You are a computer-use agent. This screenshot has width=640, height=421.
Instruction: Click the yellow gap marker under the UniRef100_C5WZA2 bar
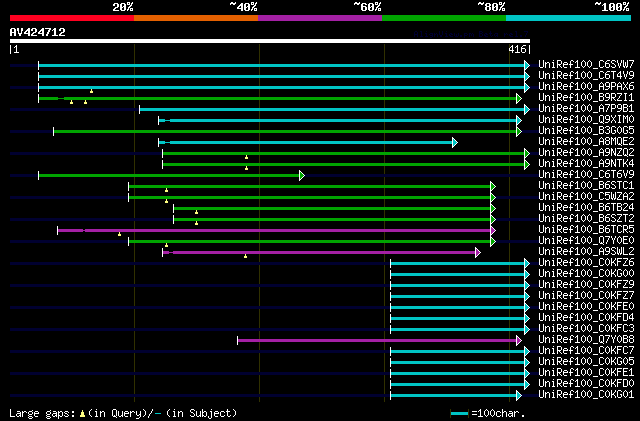[167, 201]
